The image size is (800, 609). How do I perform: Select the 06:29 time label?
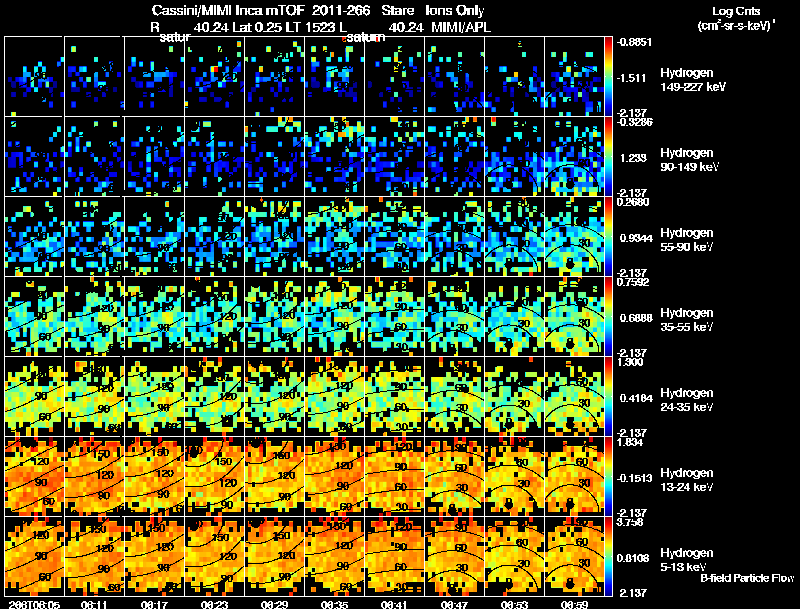(x=274, y=604)
